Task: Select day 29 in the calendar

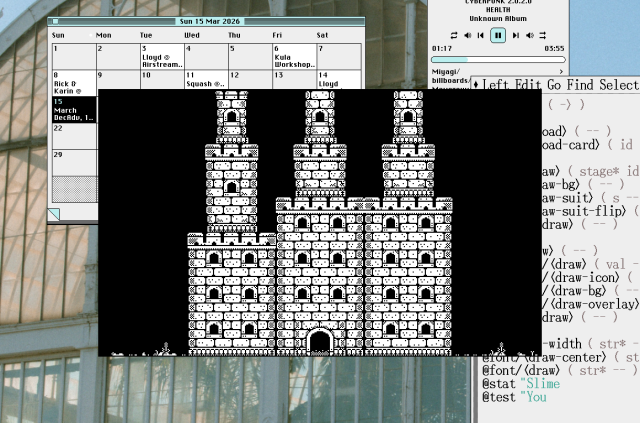Action: point(74,163)
